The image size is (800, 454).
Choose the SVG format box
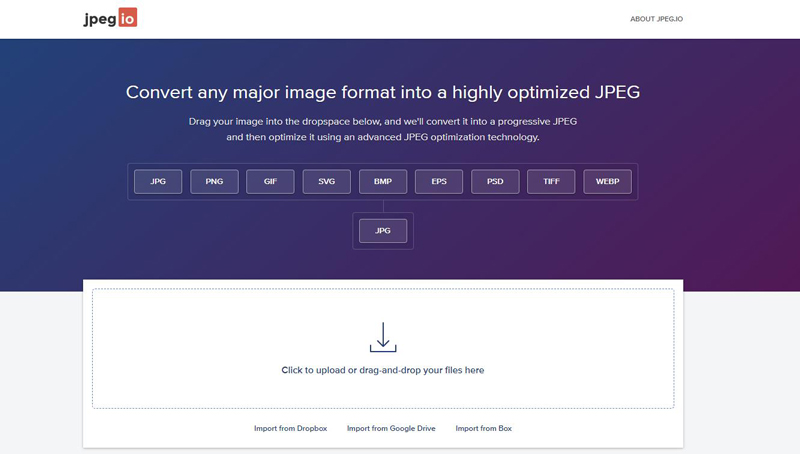pyautogui.click(x=327, y=182)
